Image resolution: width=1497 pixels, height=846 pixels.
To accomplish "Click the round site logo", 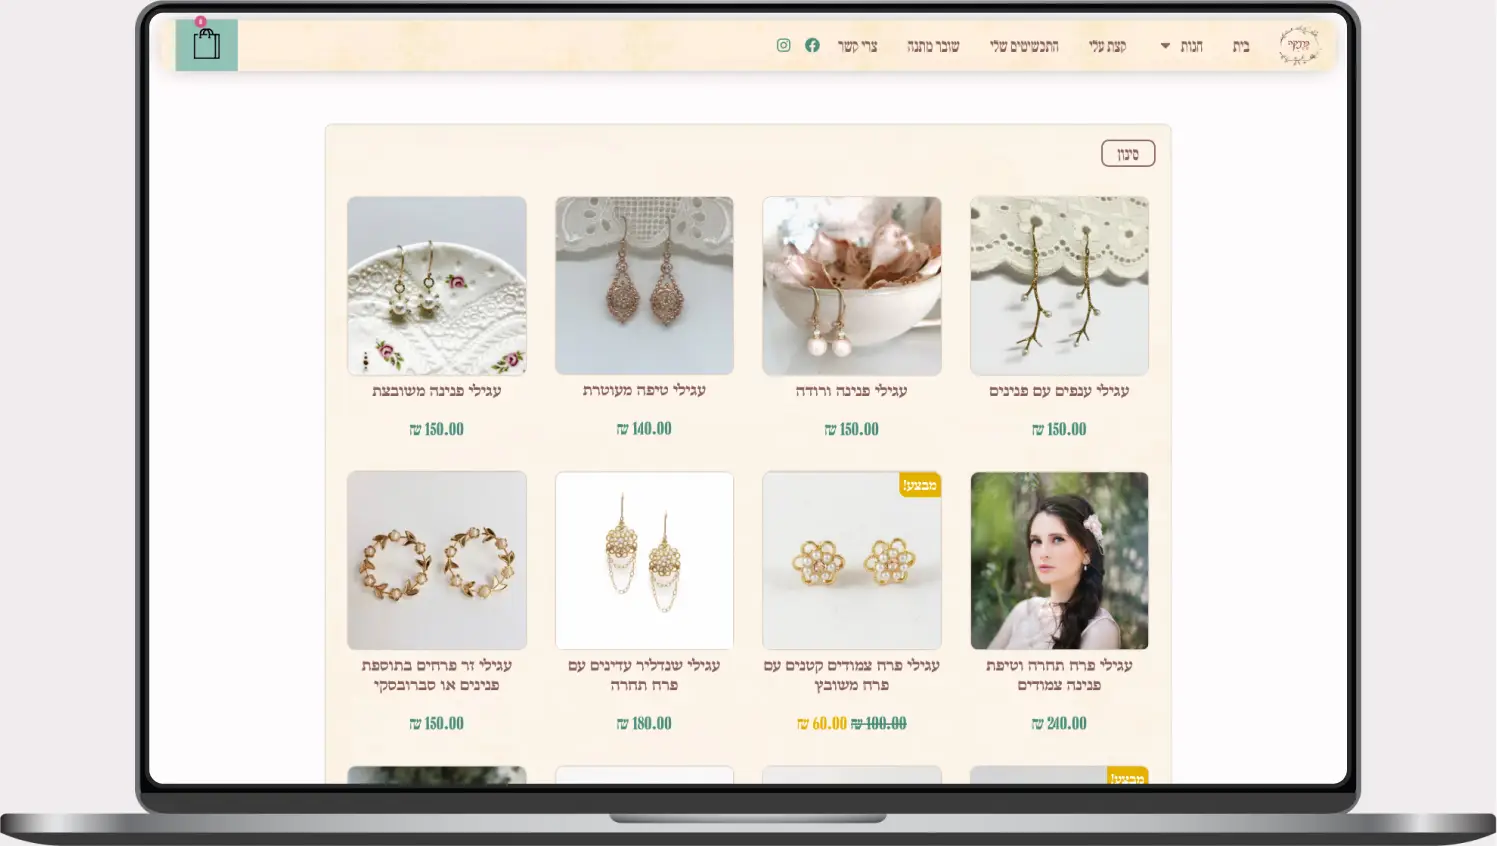I will point(1299,46).
